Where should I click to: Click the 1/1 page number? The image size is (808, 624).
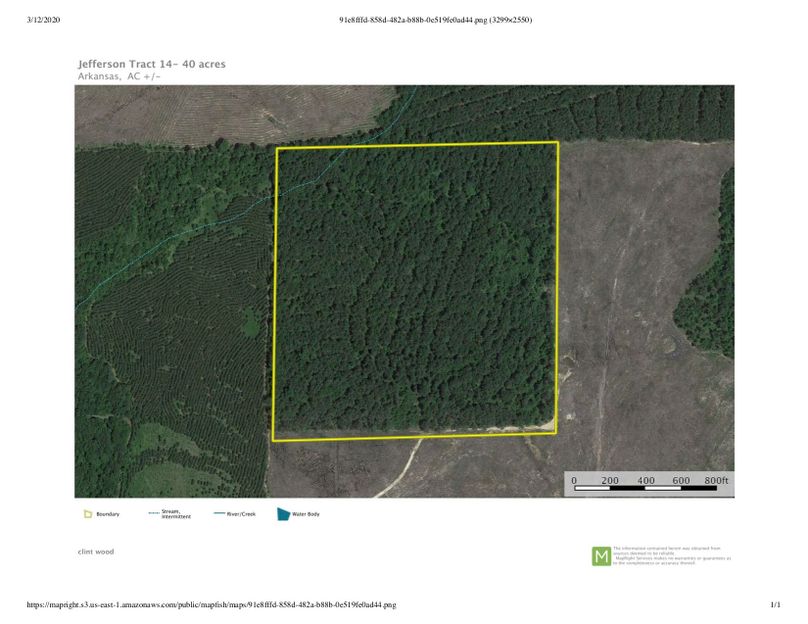click(774, 605)
